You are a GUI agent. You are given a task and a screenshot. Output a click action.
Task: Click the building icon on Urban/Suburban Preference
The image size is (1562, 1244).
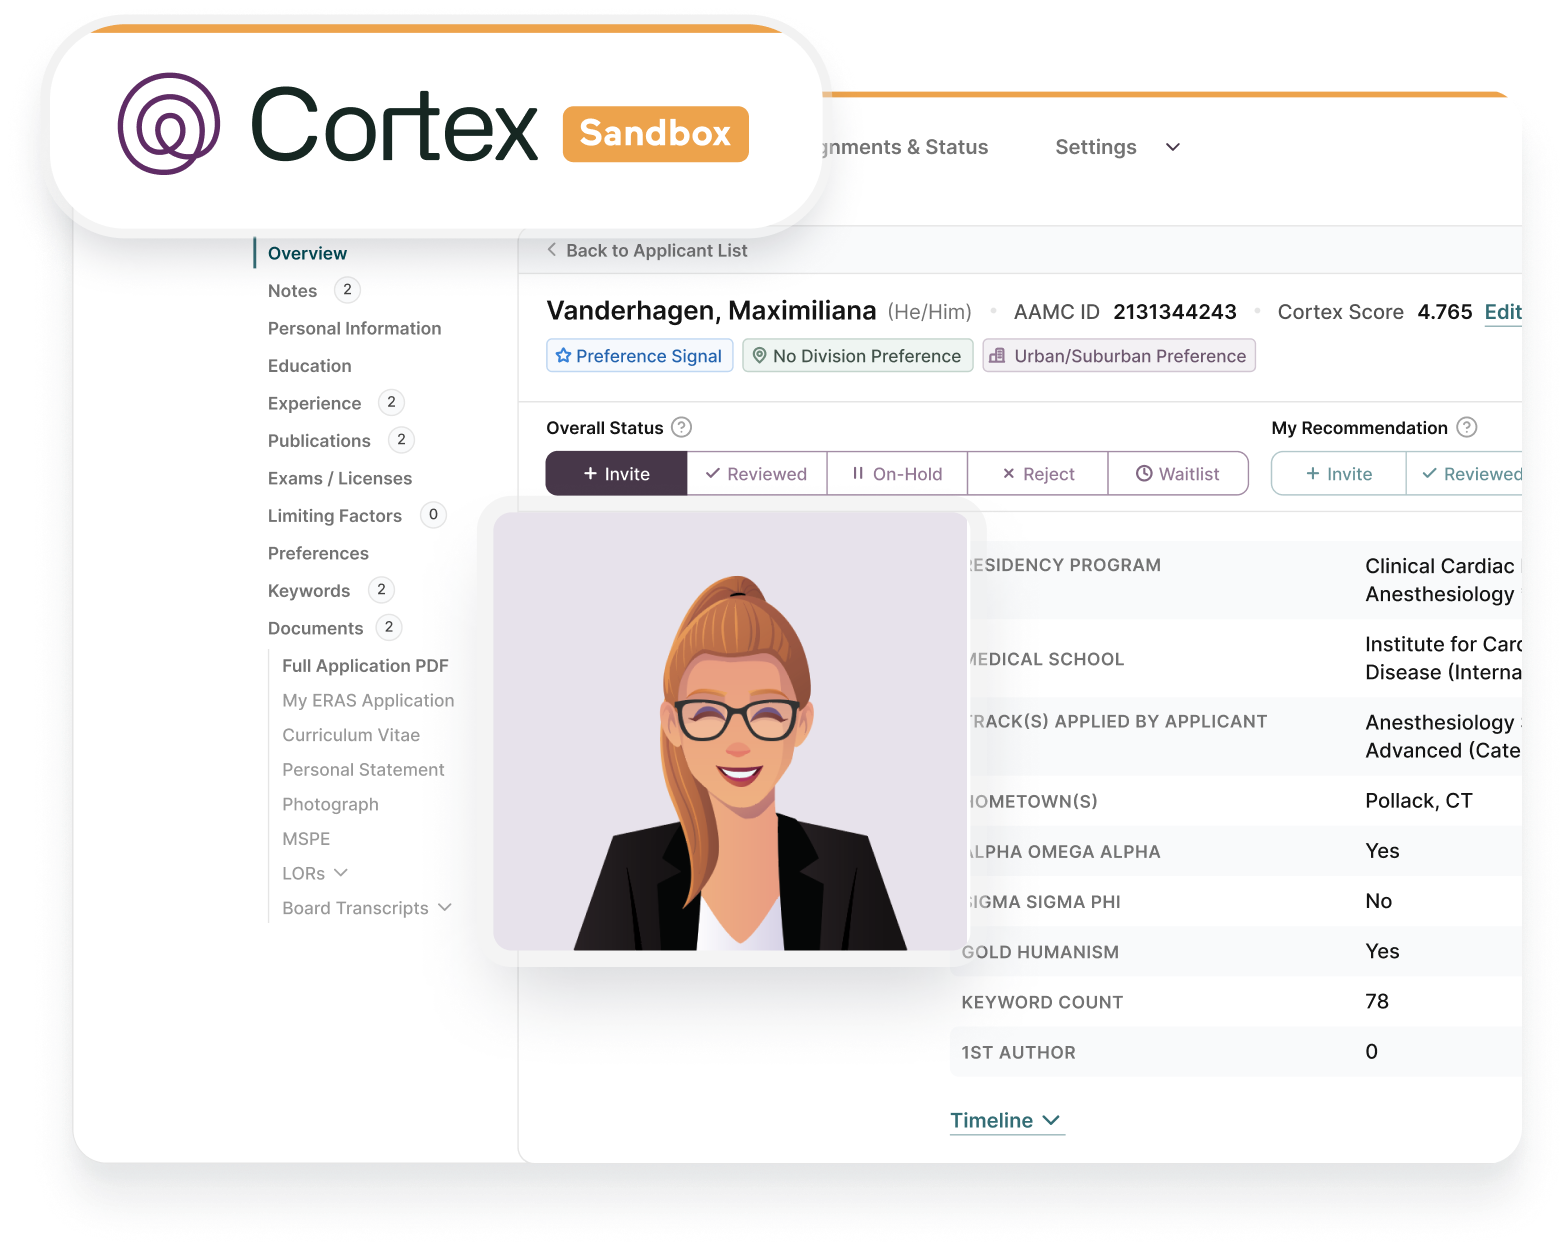[1001, 356]
